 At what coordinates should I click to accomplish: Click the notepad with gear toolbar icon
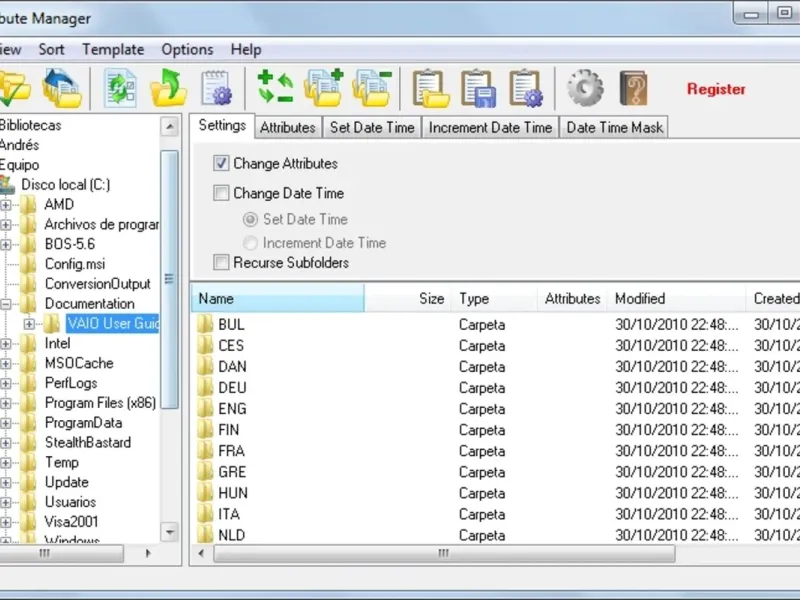(x=216, y=88)
